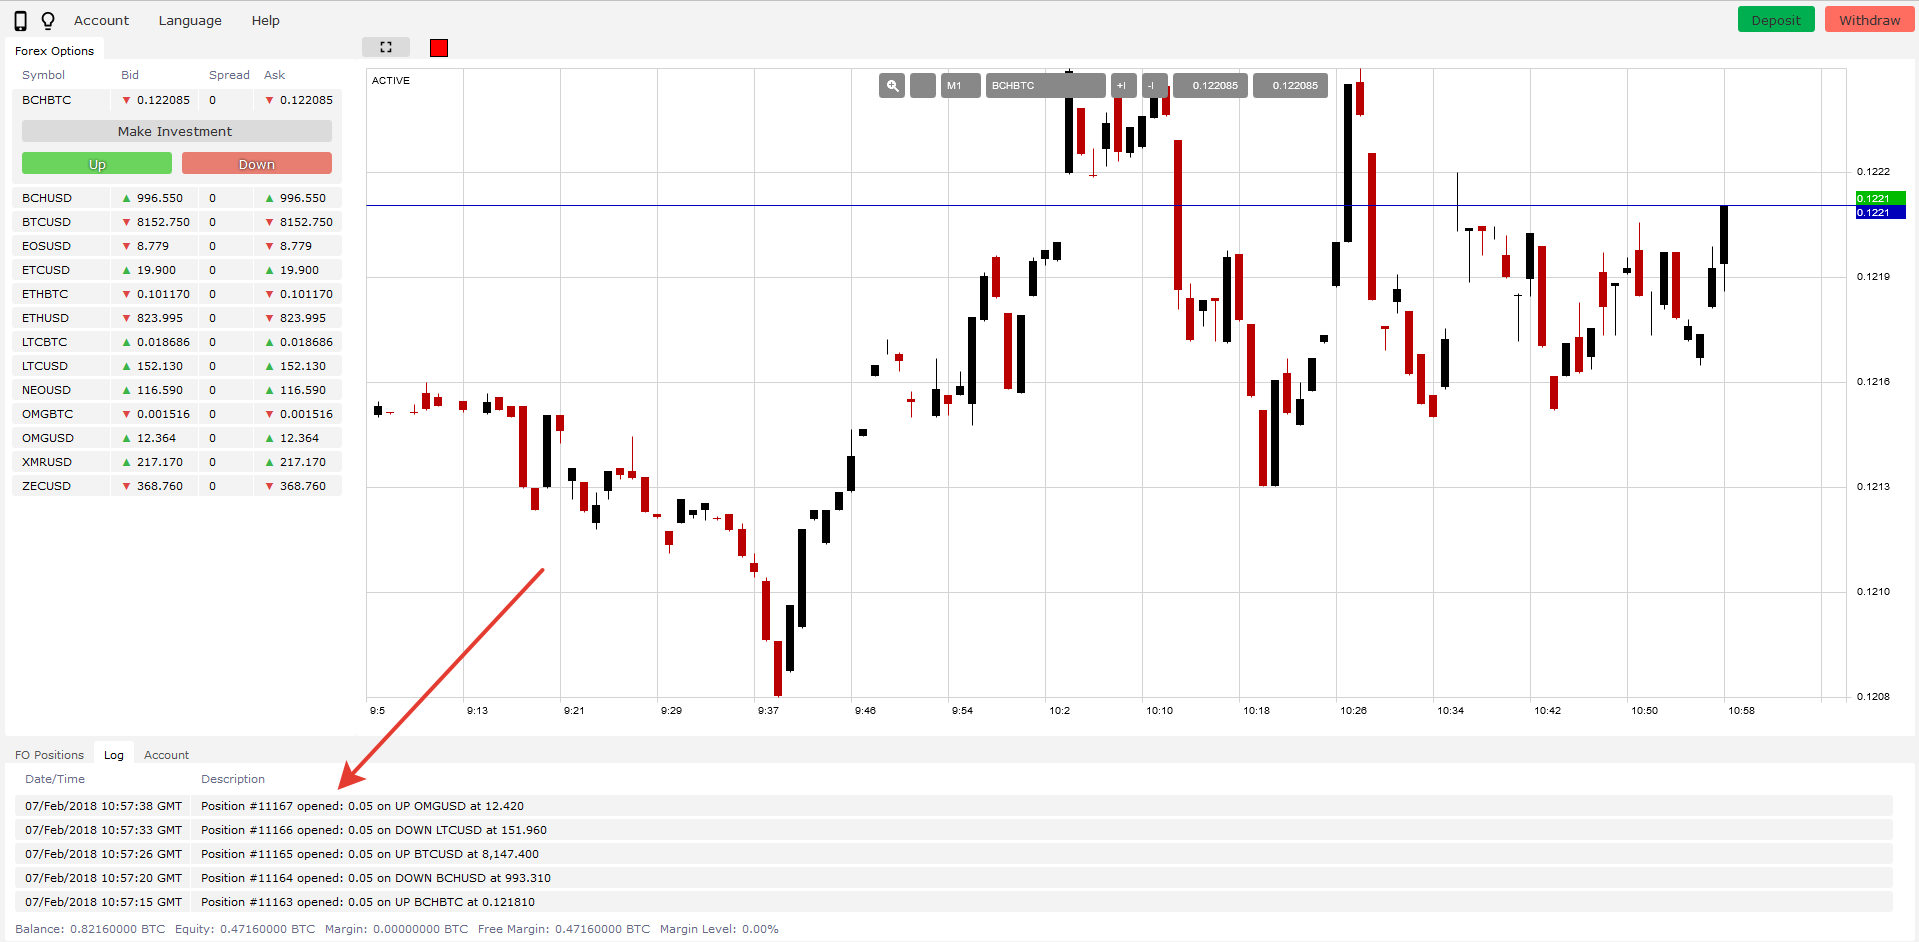Screen dimensions: 1919x942
Task: Click the mobile phone icon
Action: point(20,21)
